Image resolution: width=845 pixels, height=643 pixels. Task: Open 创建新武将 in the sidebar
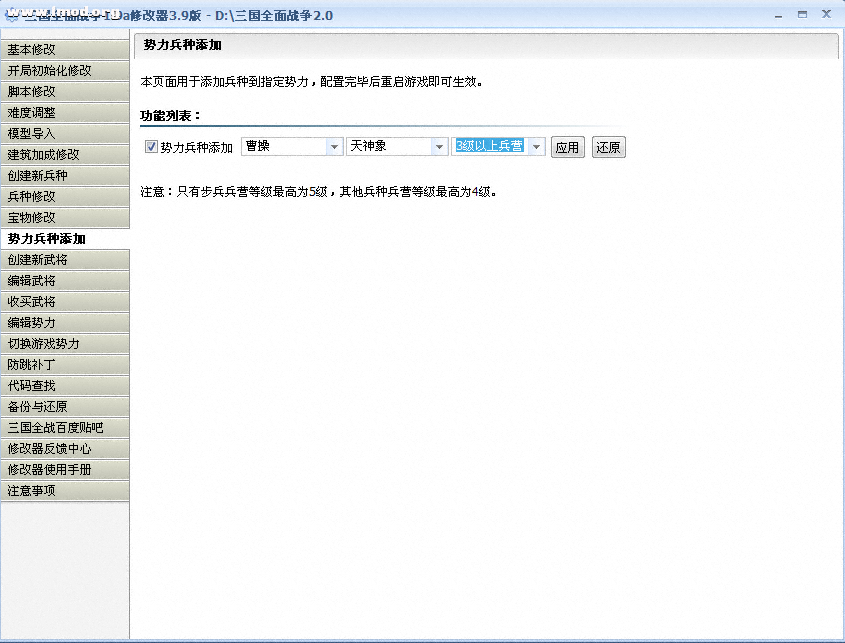point(65,260)
